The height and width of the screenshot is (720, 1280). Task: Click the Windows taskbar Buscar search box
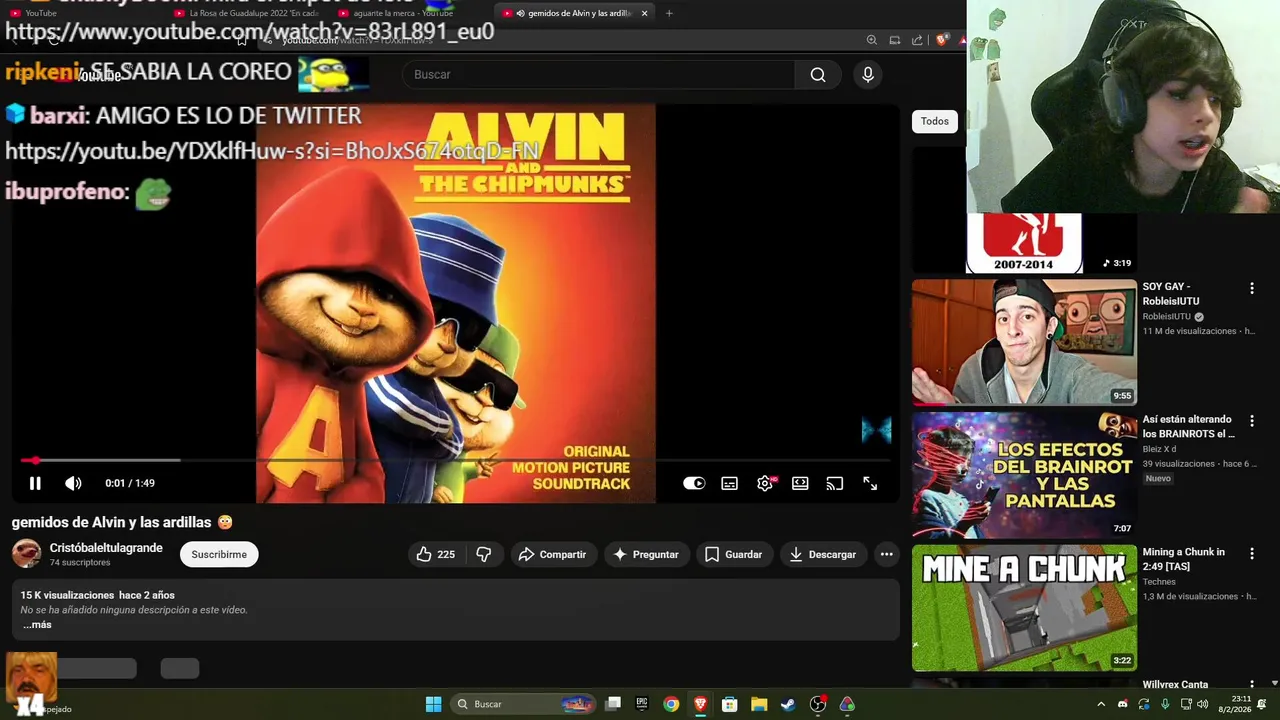click(523, 704)
